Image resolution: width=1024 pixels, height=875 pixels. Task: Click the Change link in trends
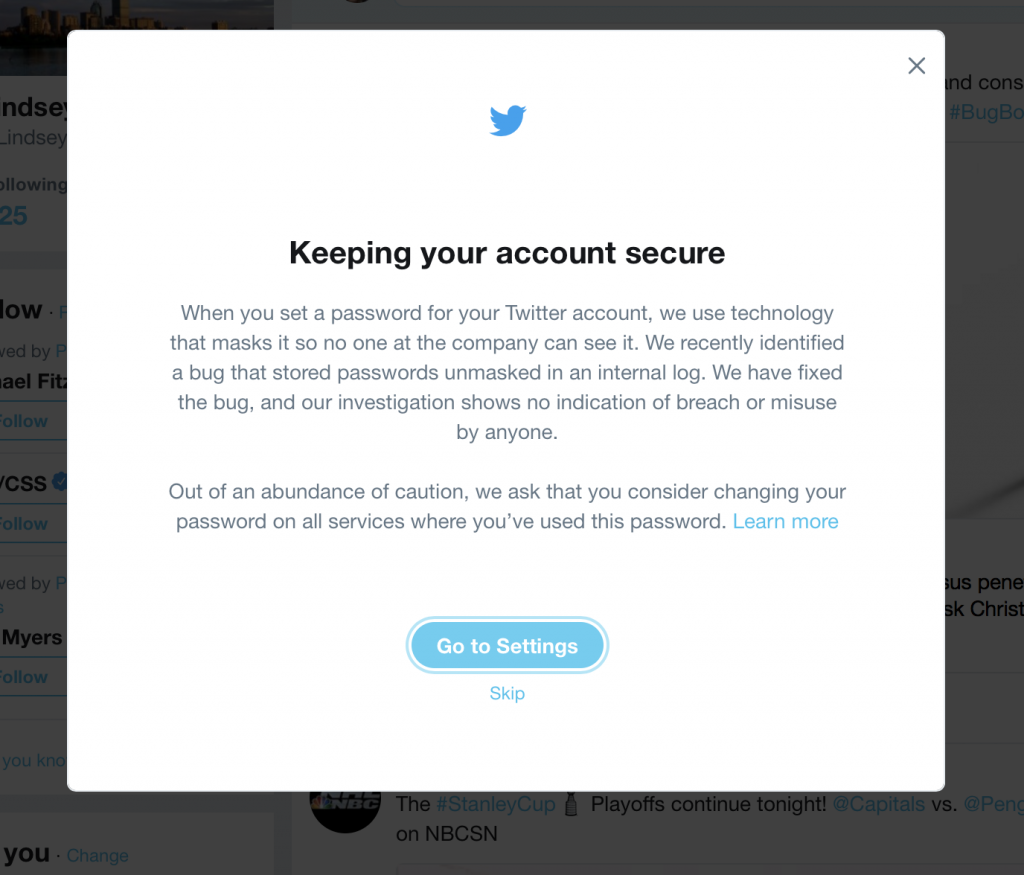(97, 856)
